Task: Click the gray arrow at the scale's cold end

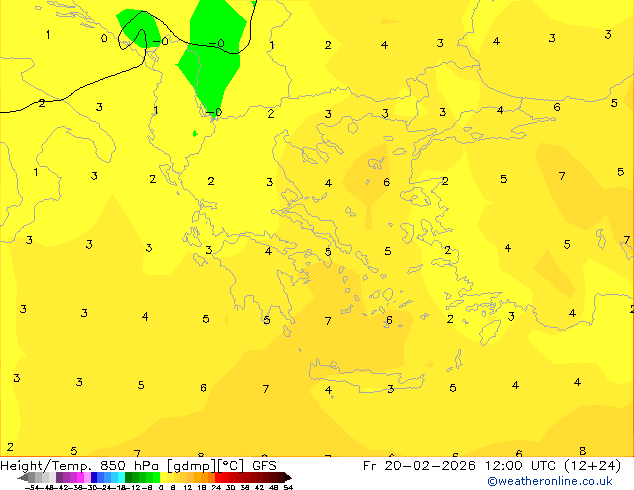Action: pos(22,477)
